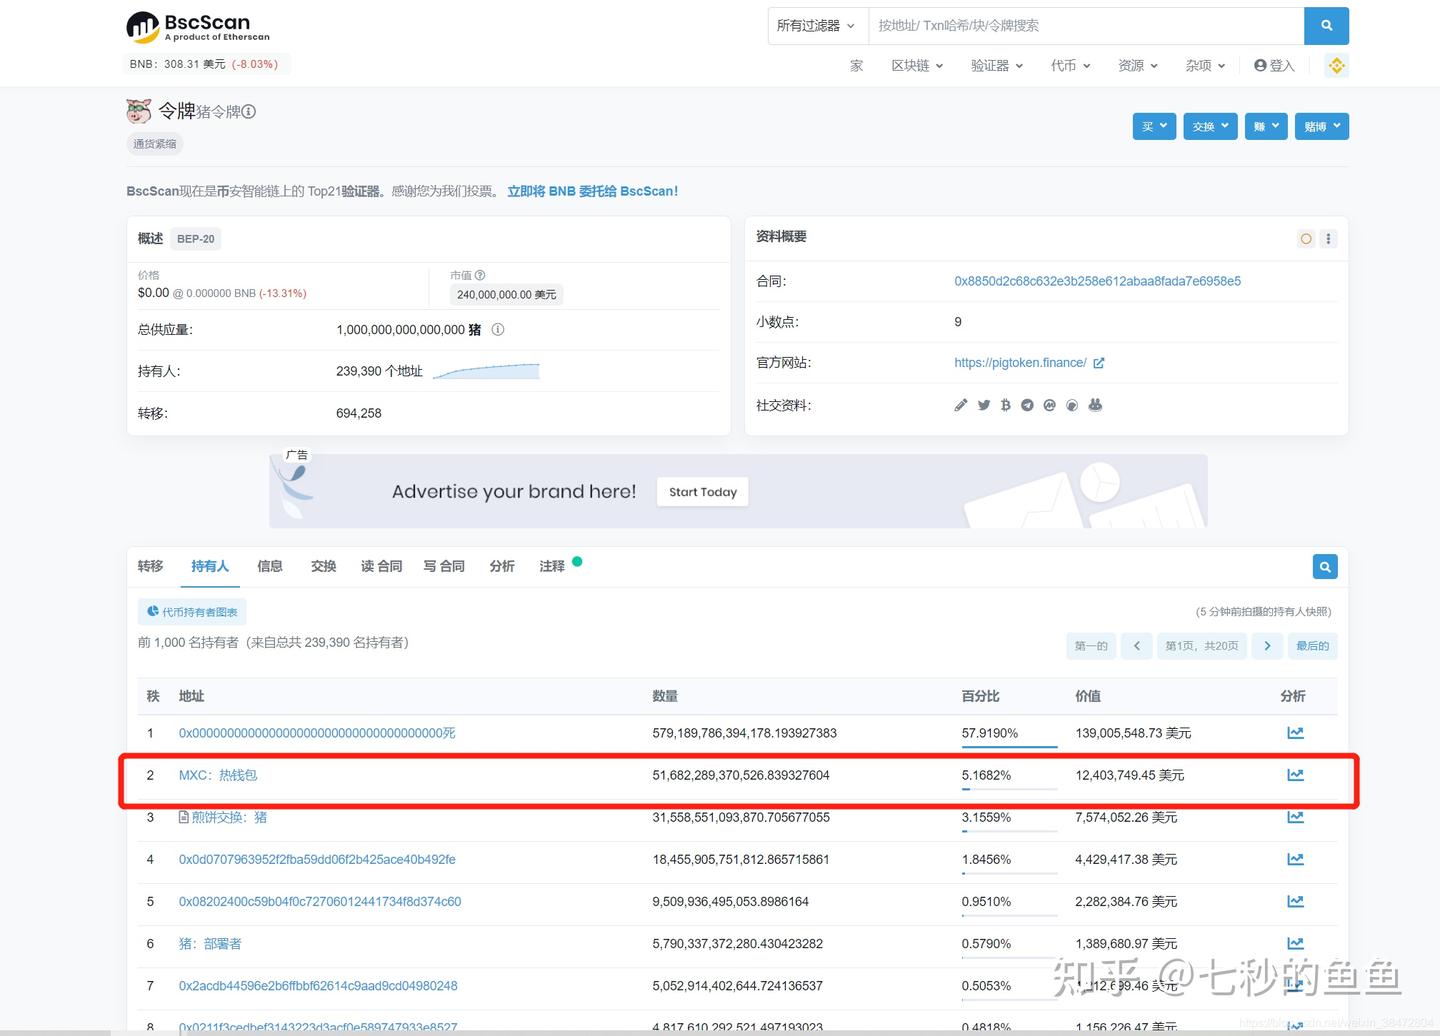Viewport: 1440px width, 1036px height.
Task: Open the 读 合同 tab
Action: (x=381, y=566)
